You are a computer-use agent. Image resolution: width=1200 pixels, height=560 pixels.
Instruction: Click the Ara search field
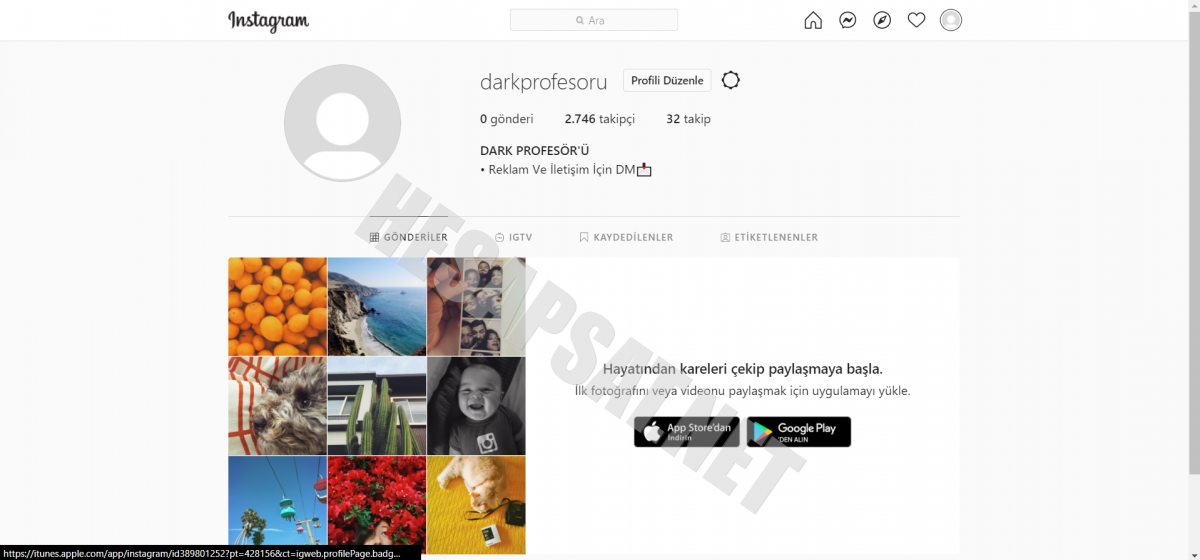[x=594, y=20]
